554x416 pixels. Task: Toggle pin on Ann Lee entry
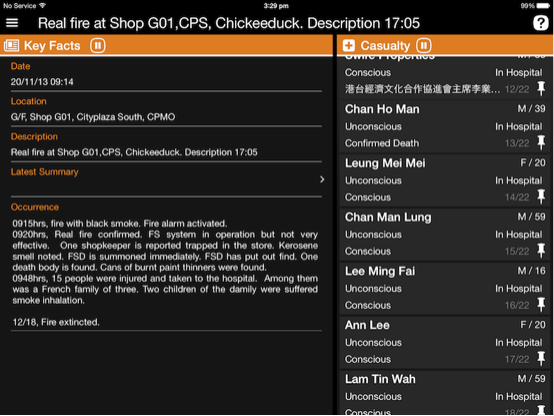pos(541,359)
